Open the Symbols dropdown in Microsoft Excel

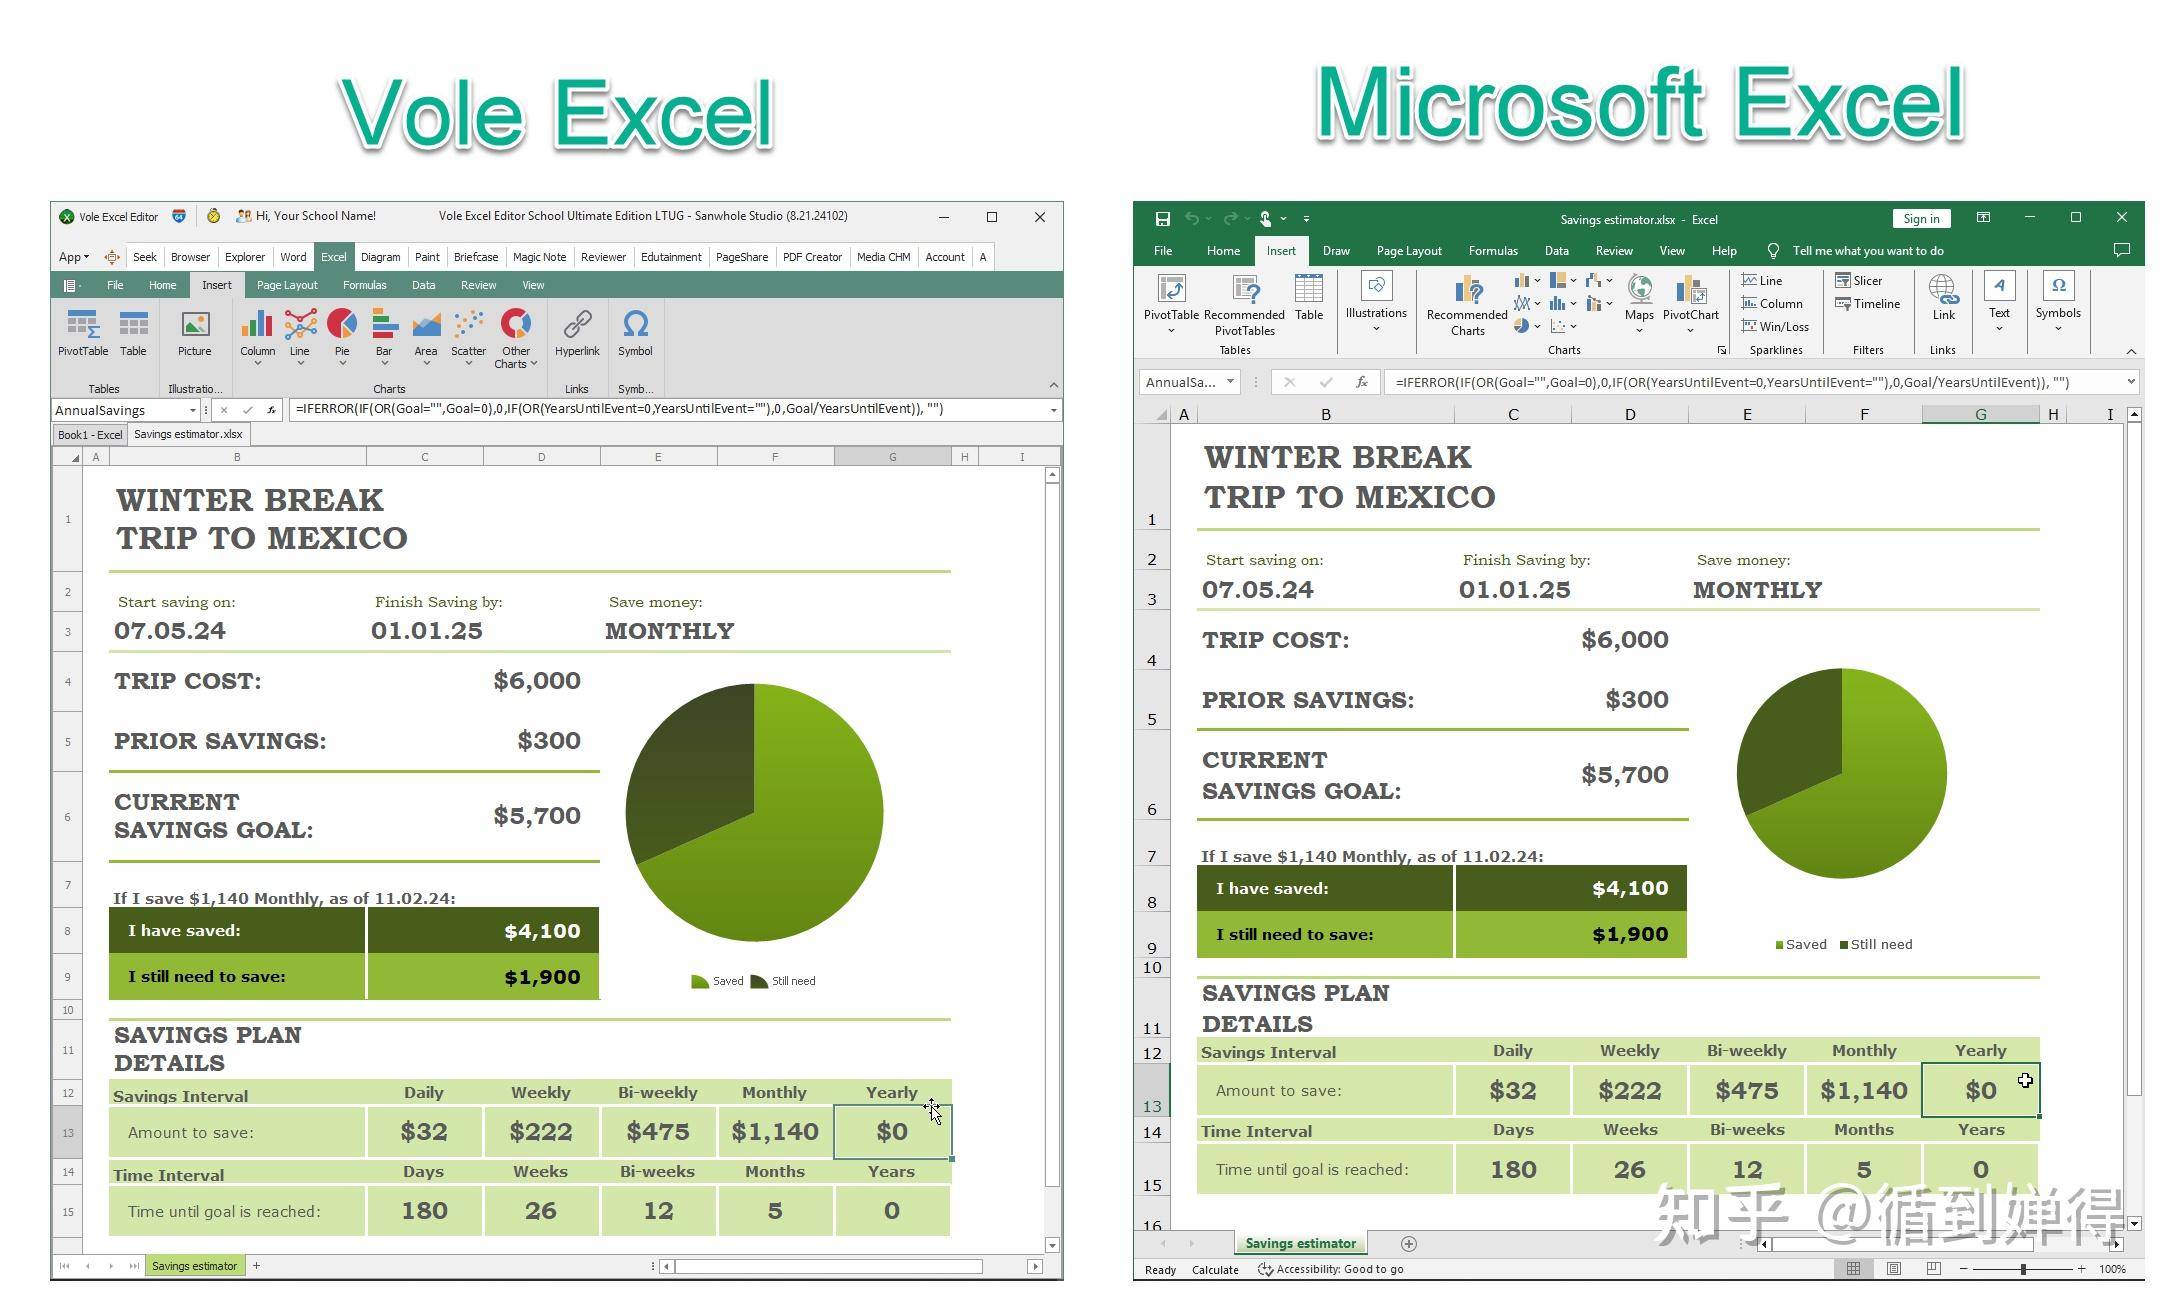point(2058,328)
